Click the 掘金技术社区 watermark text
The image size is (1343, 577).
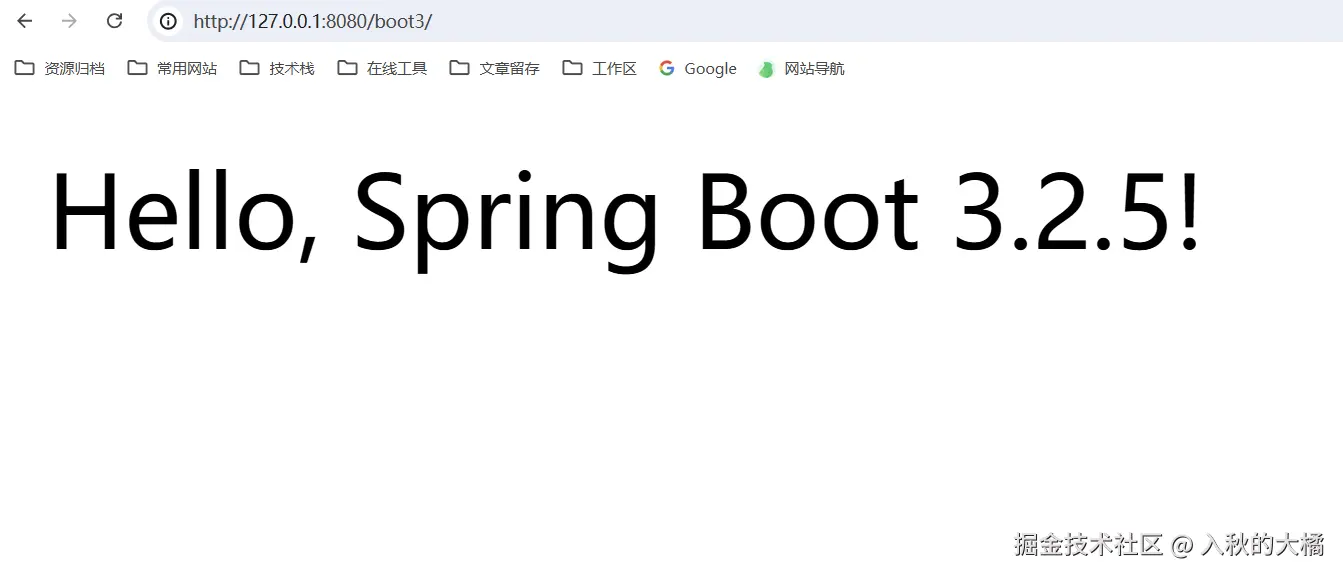[1088, 546]
